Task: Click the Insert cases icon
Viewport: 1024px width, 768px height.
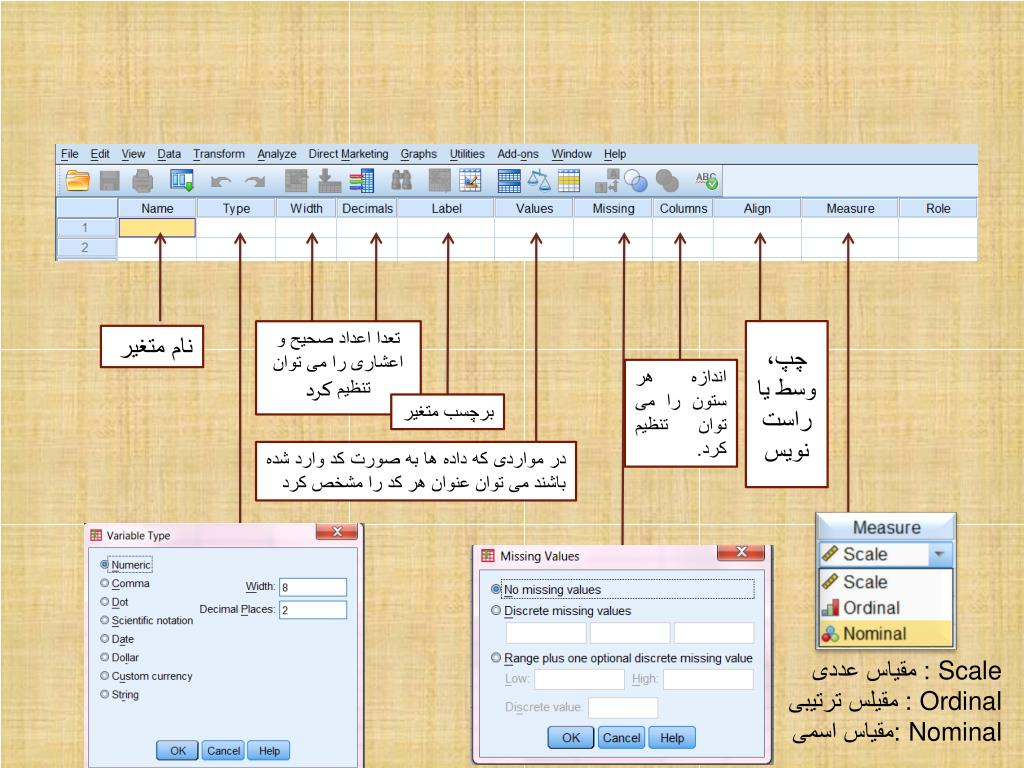Action: tap(439, 181)
